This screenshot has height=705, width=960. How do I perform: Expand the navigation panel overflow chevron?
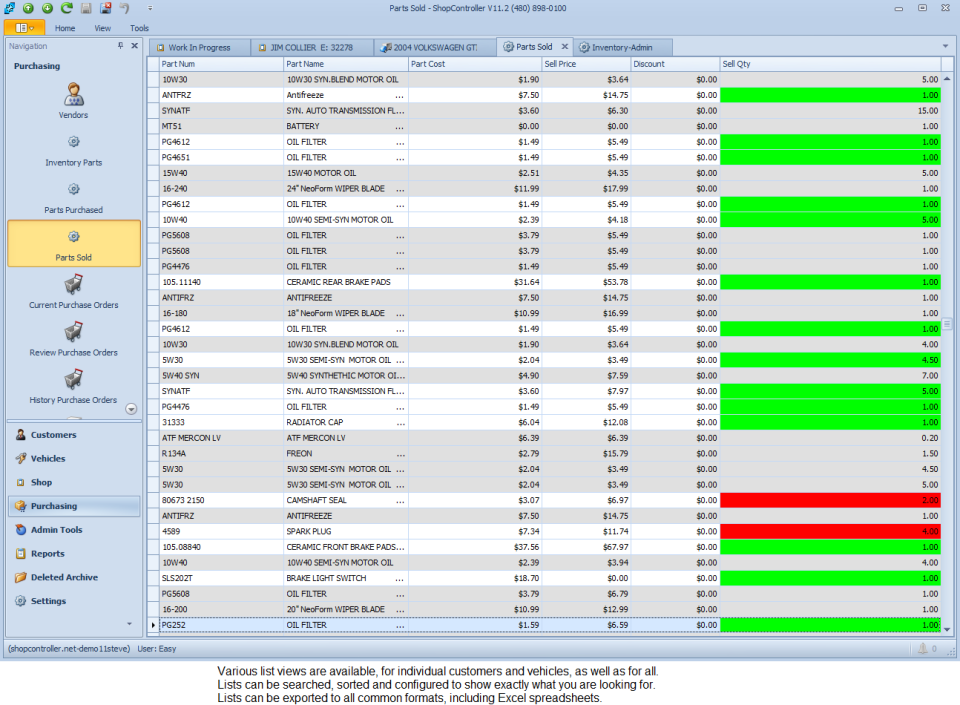click(x=130, y=408)
